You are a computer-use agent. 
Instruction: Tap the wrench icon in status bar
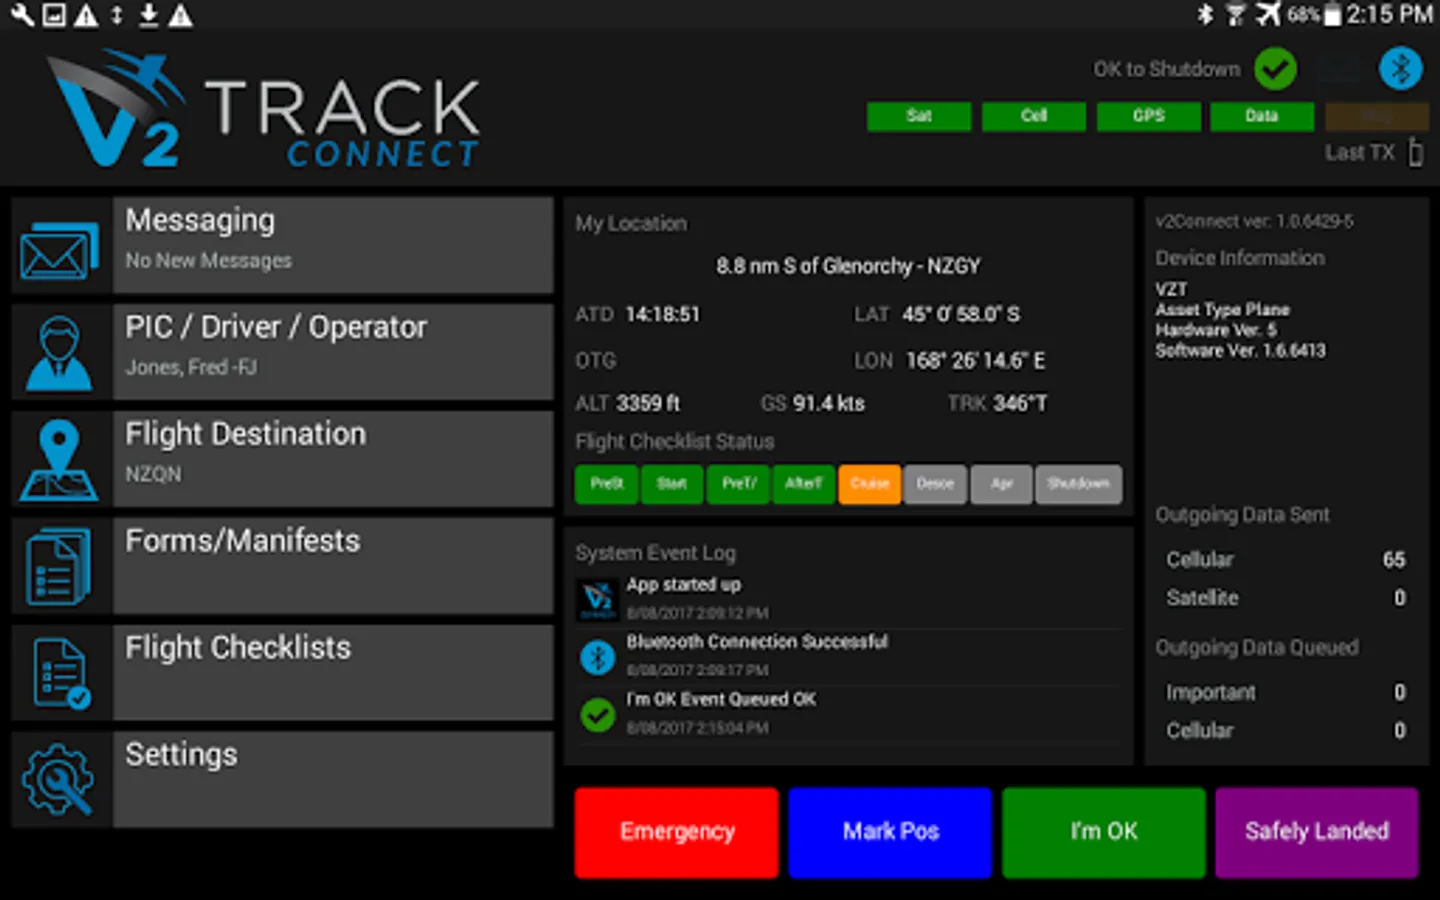(21, 15)
